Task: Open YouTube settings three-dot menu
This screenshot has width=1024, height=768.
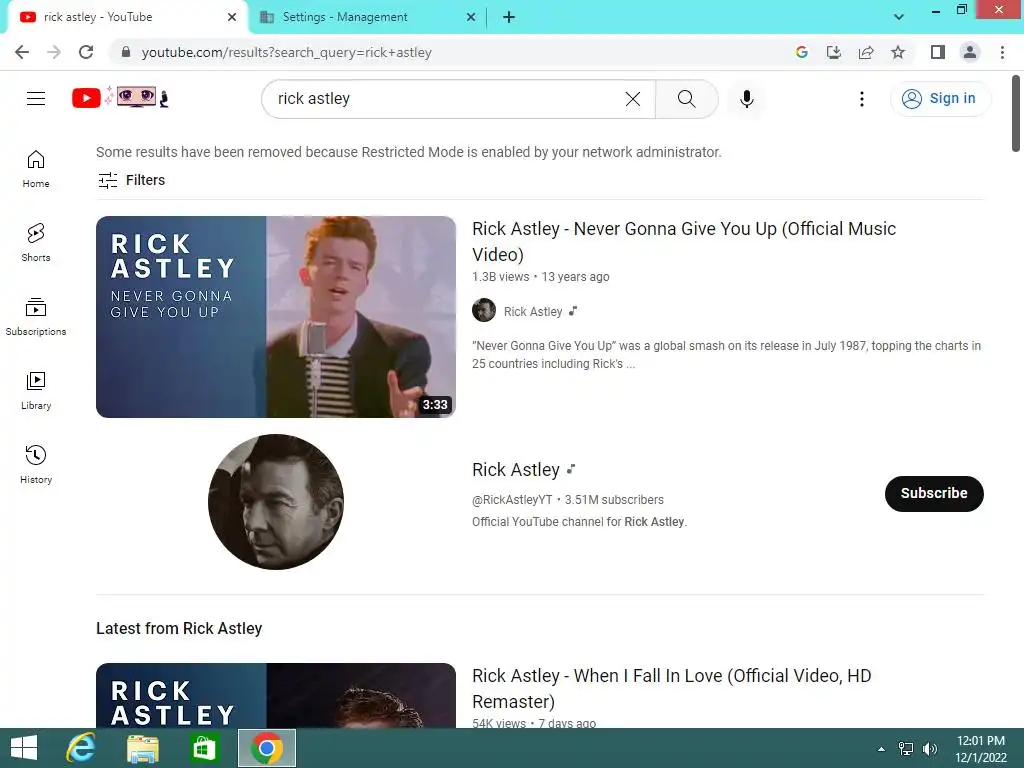Action: coord(861,99)
